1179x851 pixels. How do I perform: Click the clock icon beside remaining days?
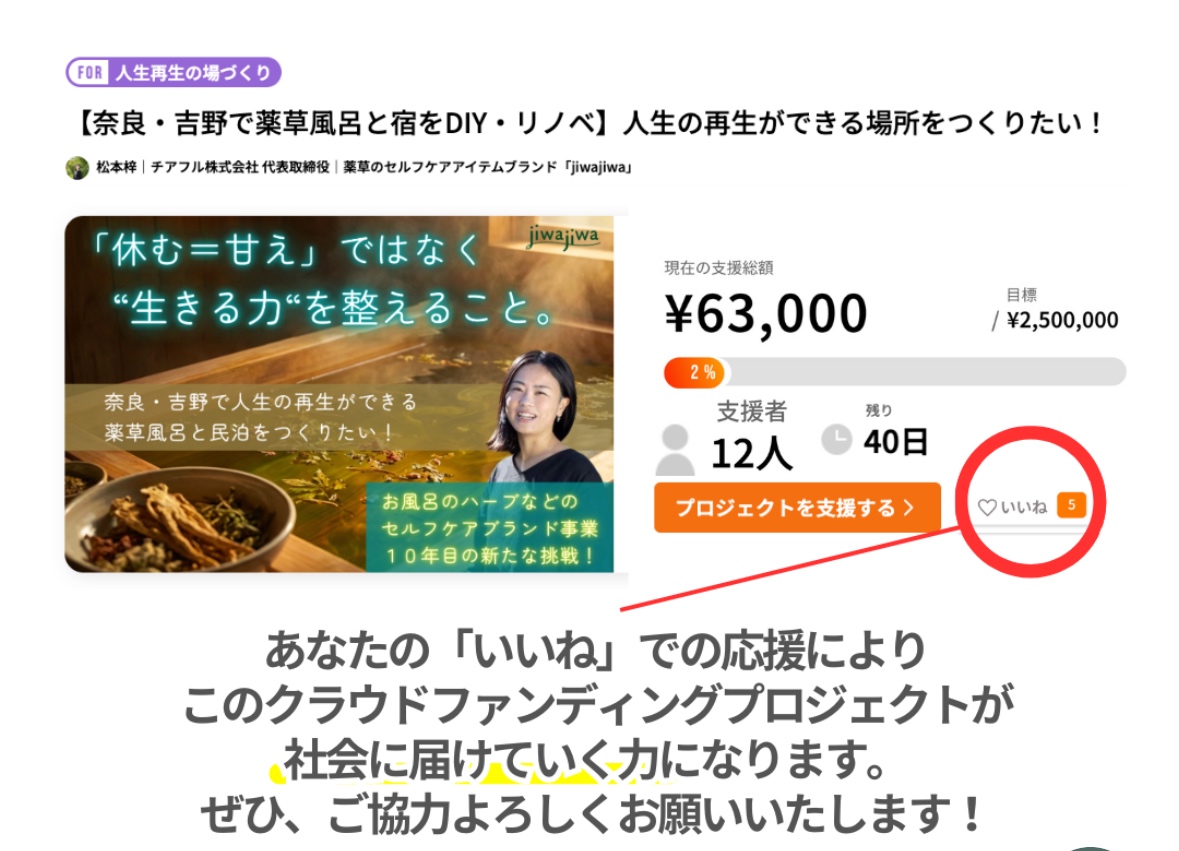click(x=835, y=439)
